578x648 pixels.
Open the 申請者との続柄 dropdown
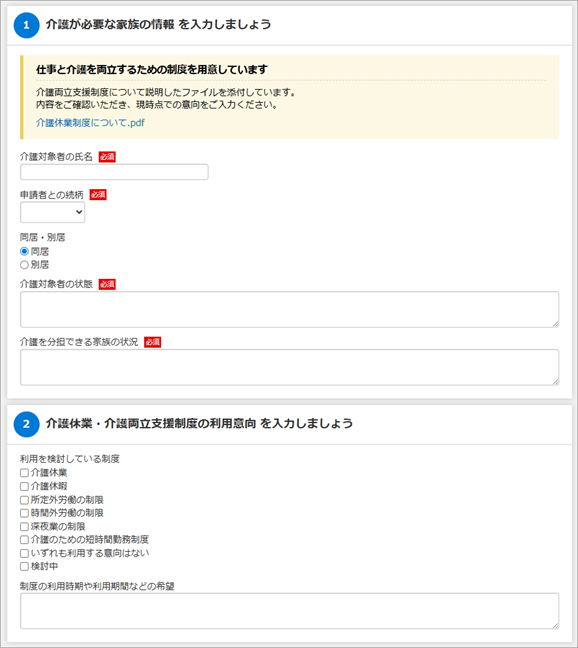coord(52,212)
